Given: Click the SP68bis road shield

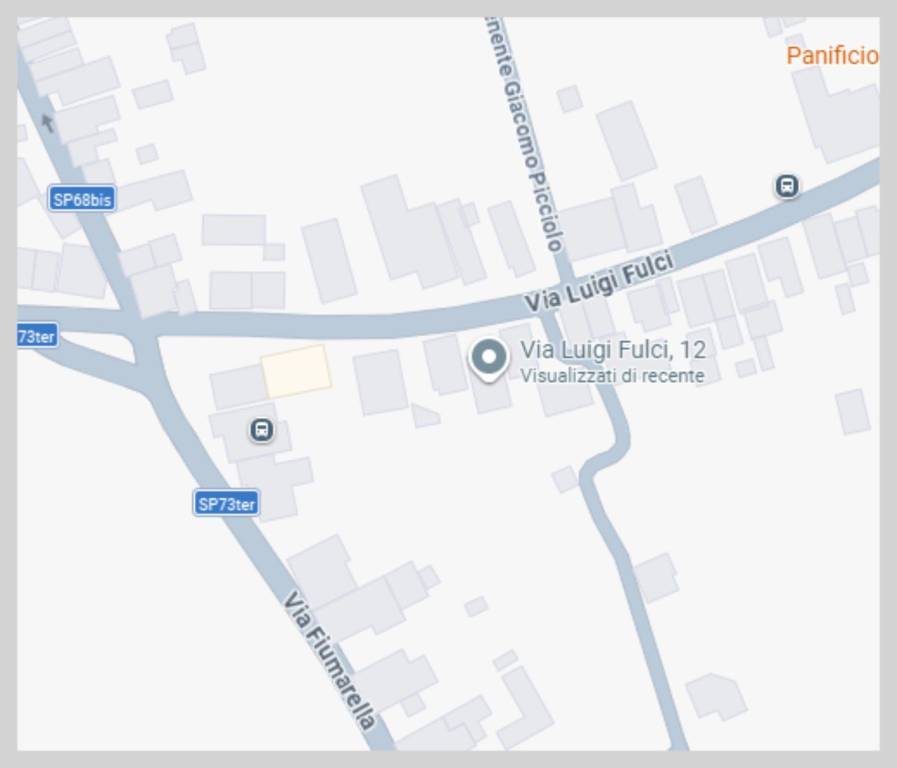Looking at the screenshot, I should (82, 199).
